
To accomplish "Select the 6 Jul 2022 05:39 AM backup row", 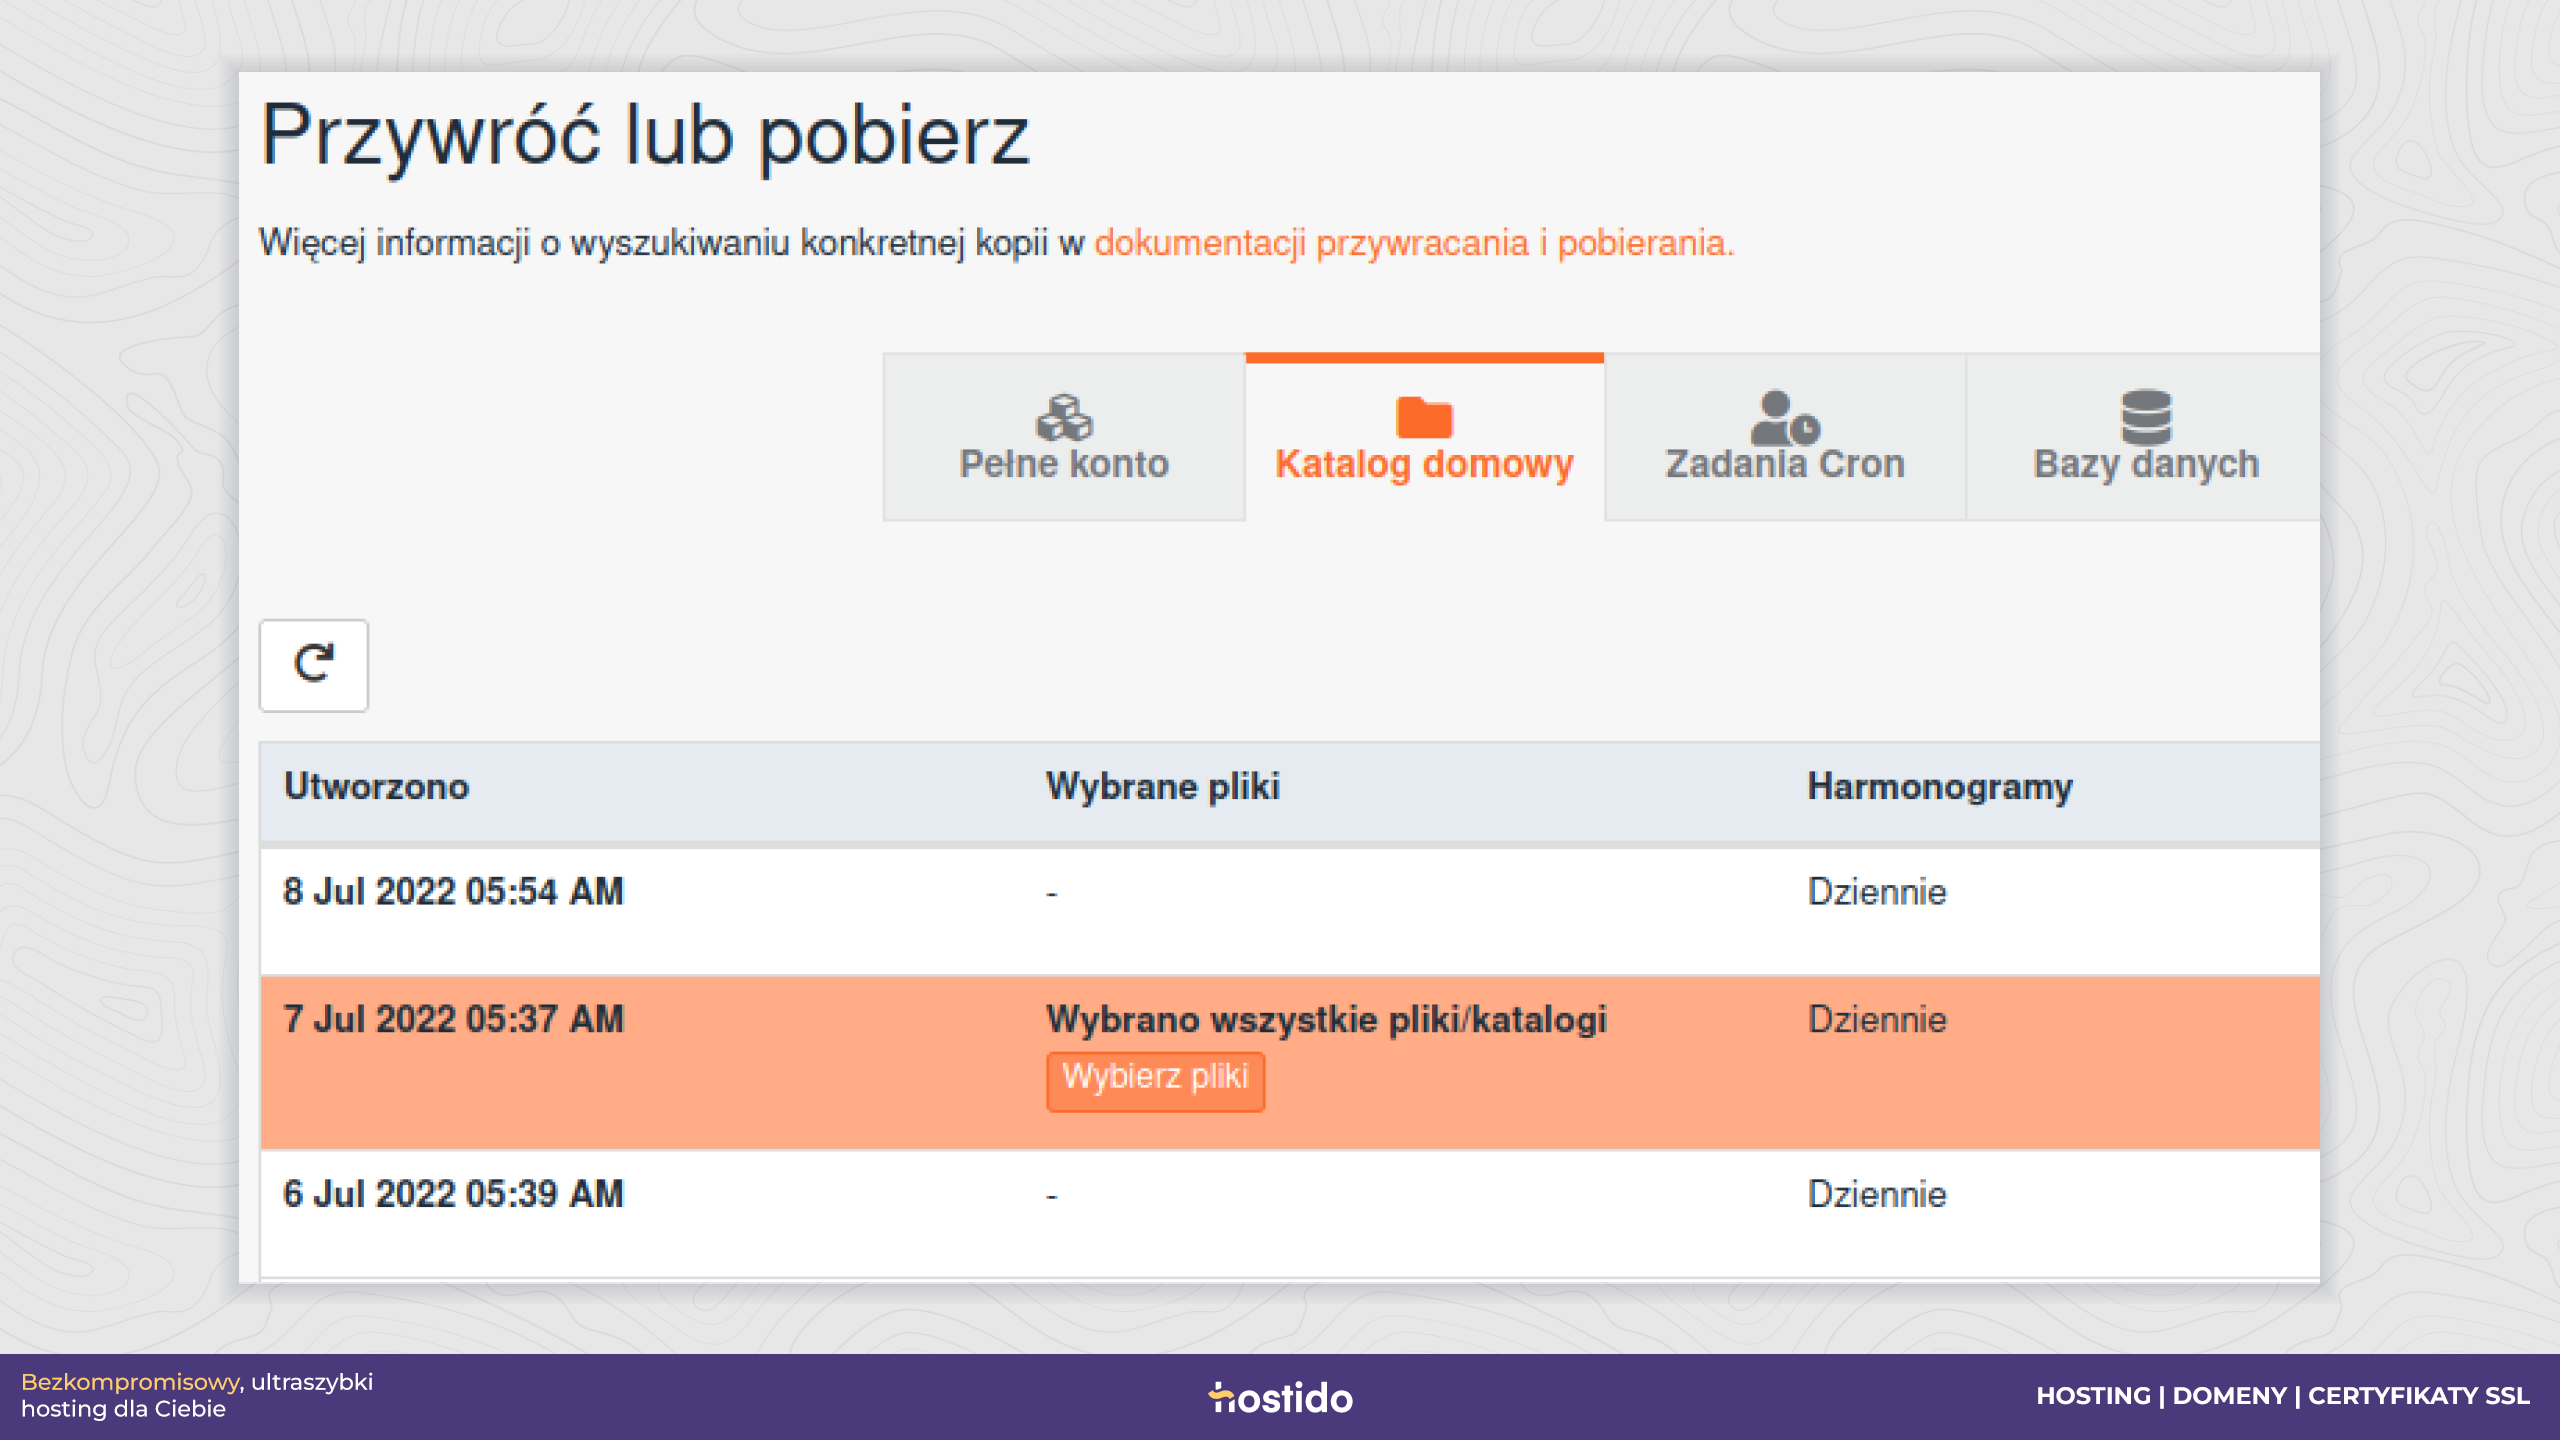I will coord(1290,1214).
